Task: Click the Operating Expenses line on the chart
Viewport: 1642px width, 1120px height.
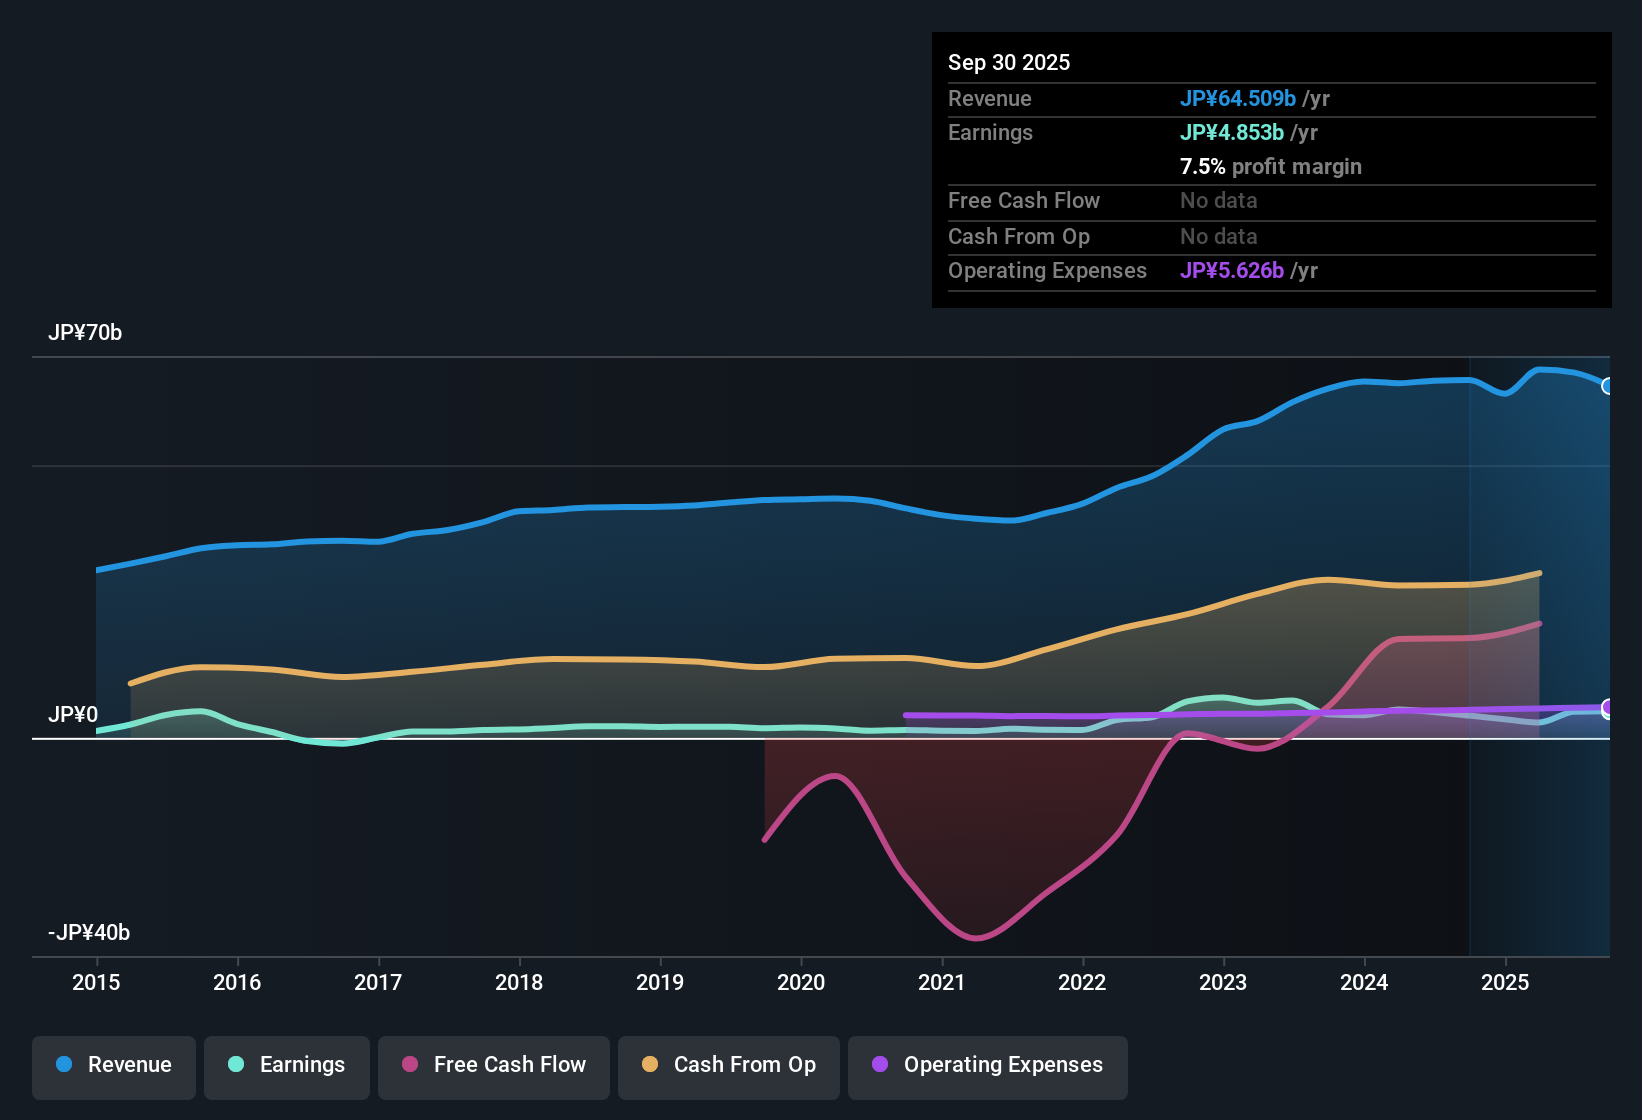Action: click(1100, 714)
